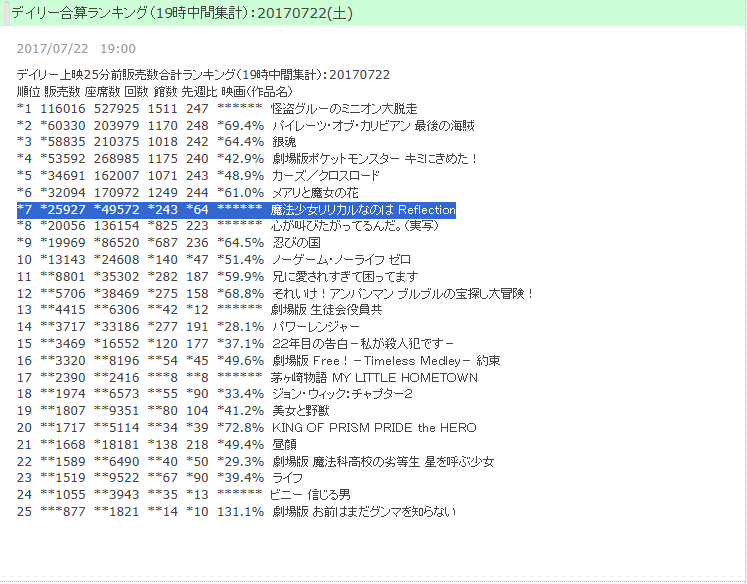Select sales value **2390
The width and height of the screenshot is (747, 584).
(63, 377)
